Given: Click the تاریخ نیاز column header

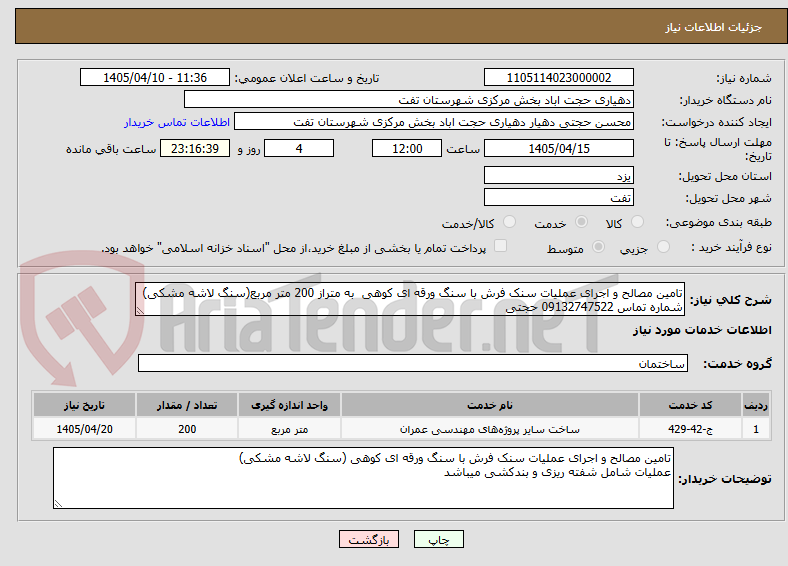Looking at the screenshot, I should click(84, 405).
